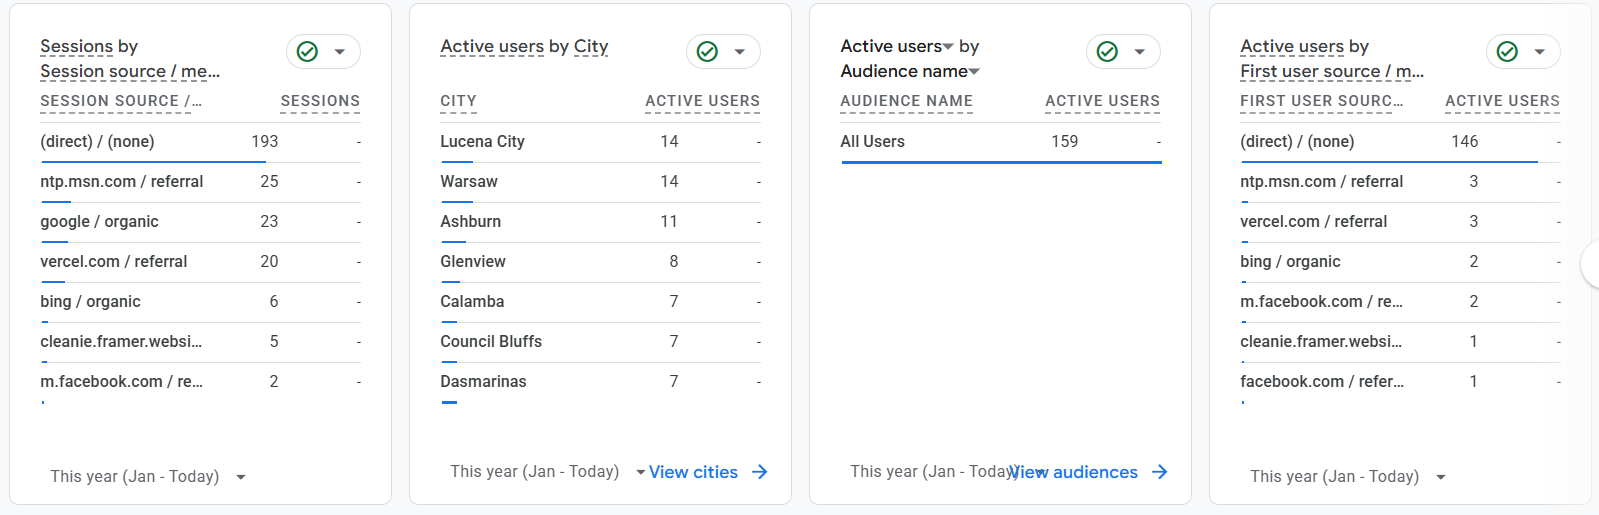Select the Warsaw row
This screenshot has height=515, width=1599.
[600, 182]
